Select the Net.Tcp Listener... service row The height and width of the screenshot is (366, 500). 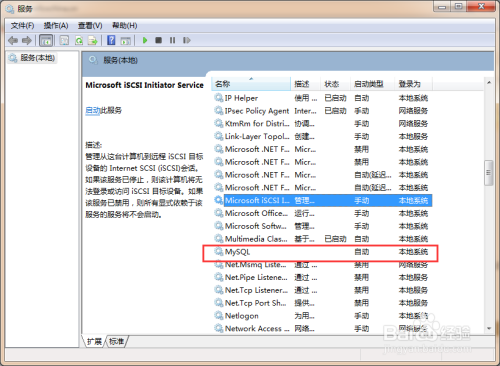click(x=323, y=290)
